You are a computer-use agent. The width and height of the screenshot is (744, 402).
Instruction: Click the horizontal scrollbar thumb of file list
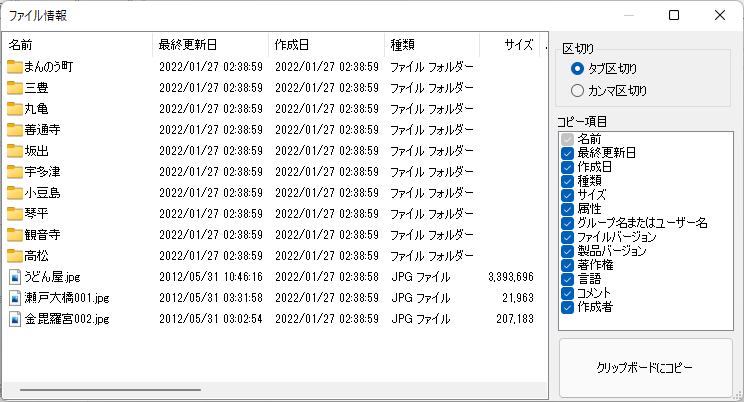[x=110, y=390]
